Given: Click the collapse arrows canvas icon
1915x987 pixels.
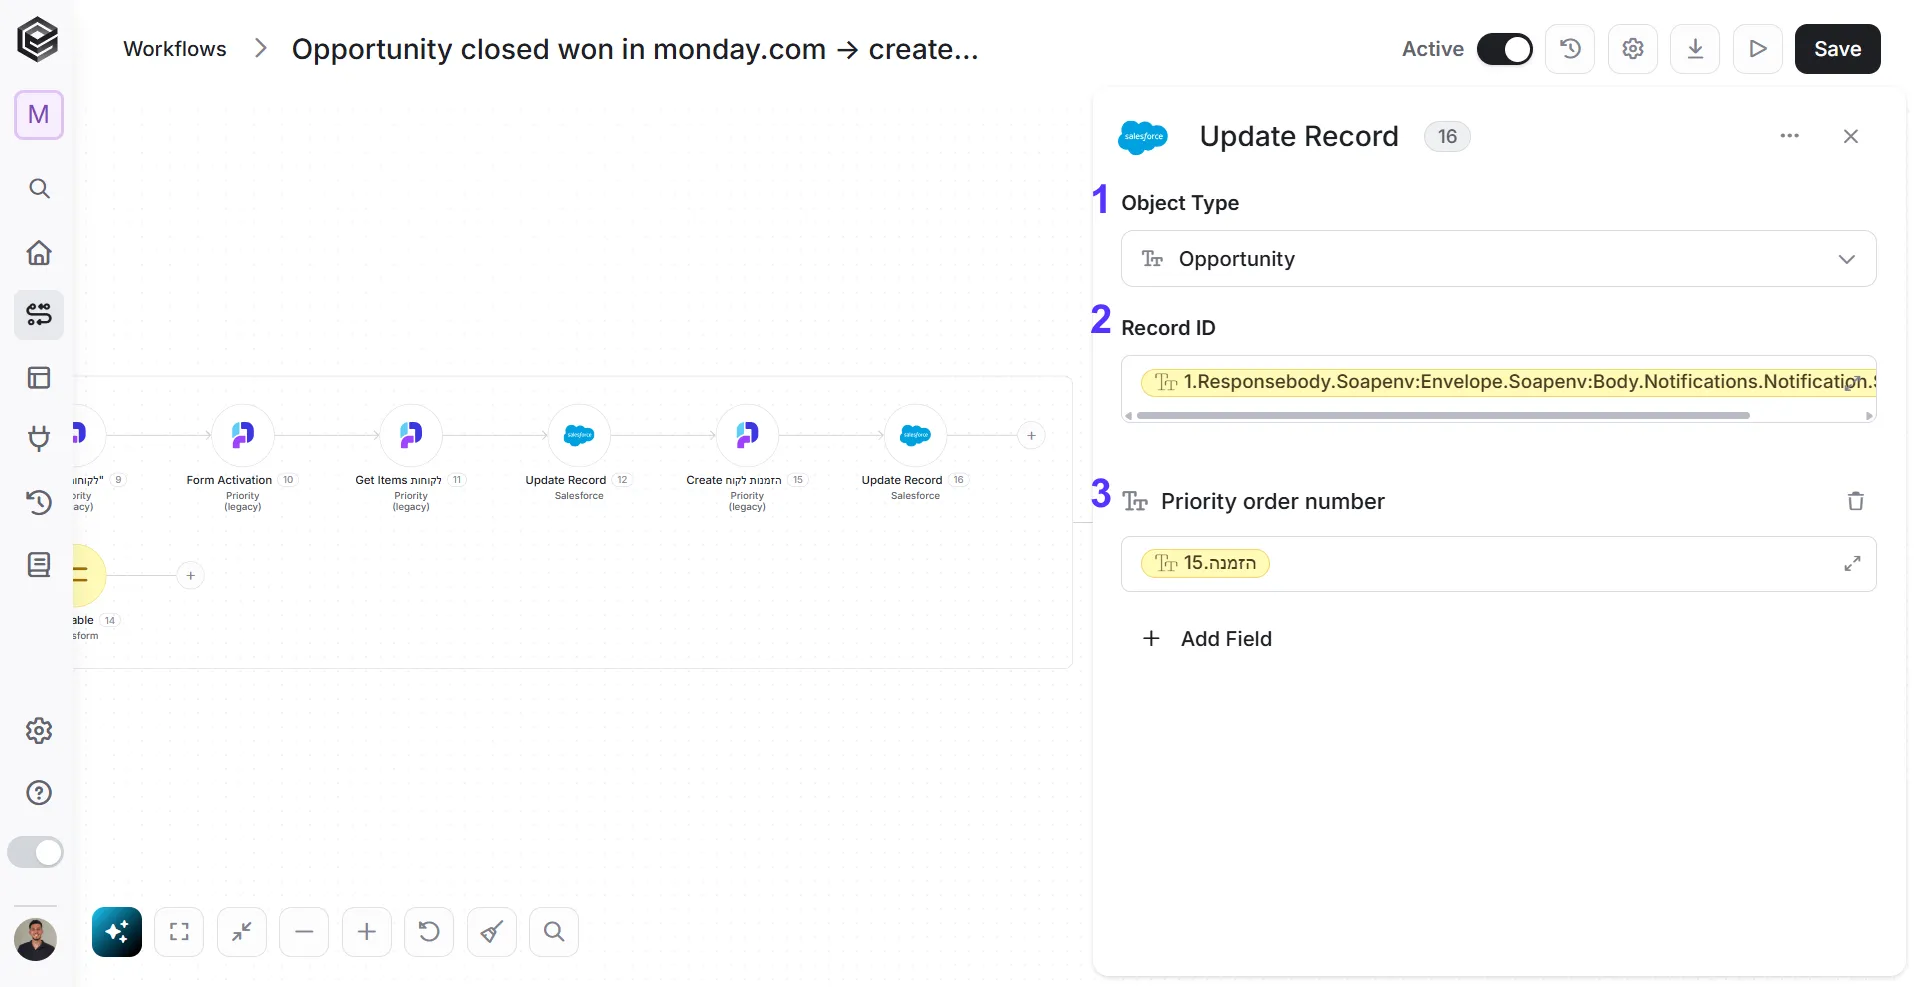Looking at the screenshot, I should (242, 932).
